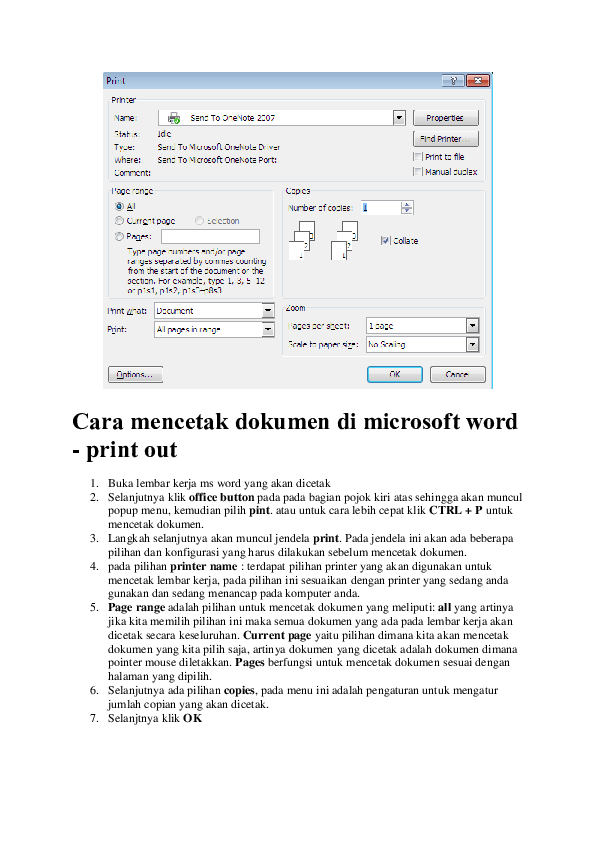The width and height of the screenshot is (595, 842).
Task: Click the uncollated pages illustration icon
Action: (344, 241)
